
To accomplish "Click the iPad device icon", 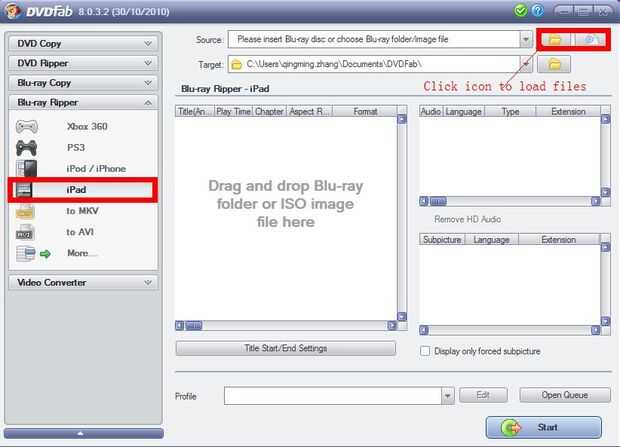I will click(23, 190).
